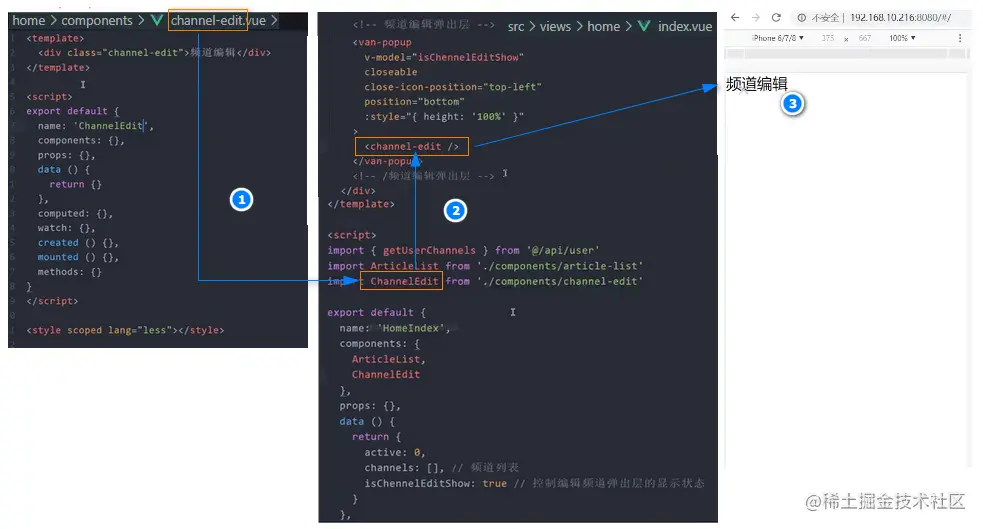Viewport: 983px width, 529px height.
Task: Click the viewport width field 375
Action: pyautogui.click(x=828, y=38)
